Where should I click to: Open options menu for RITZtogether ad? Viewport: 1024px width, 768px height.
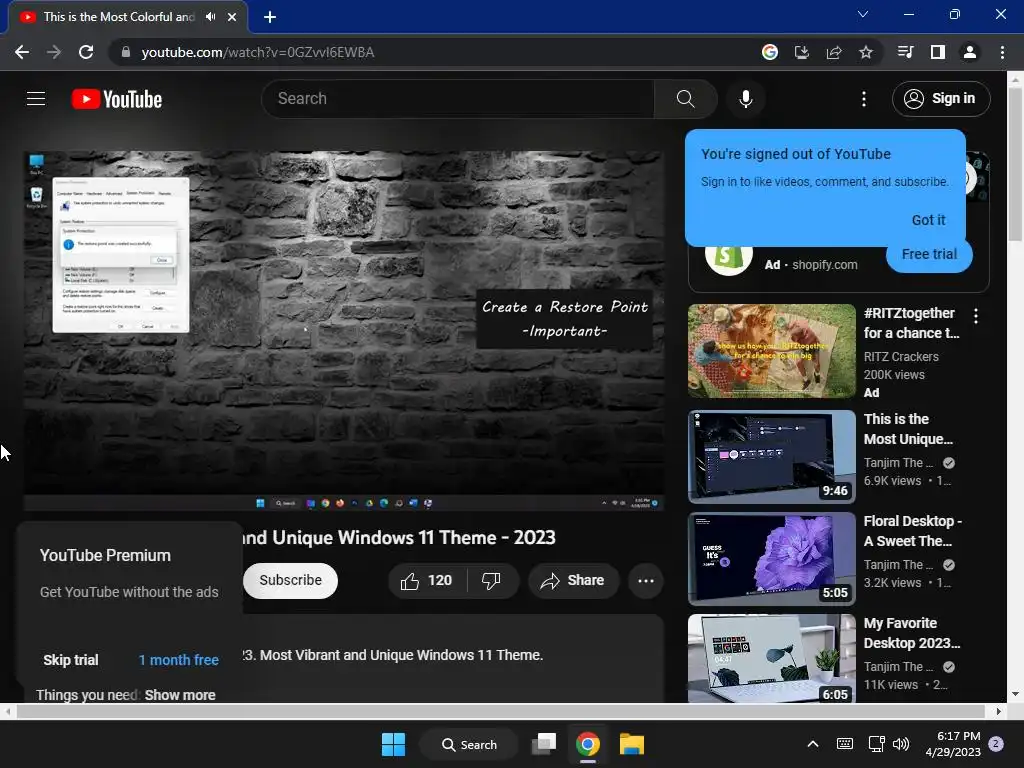976,316
